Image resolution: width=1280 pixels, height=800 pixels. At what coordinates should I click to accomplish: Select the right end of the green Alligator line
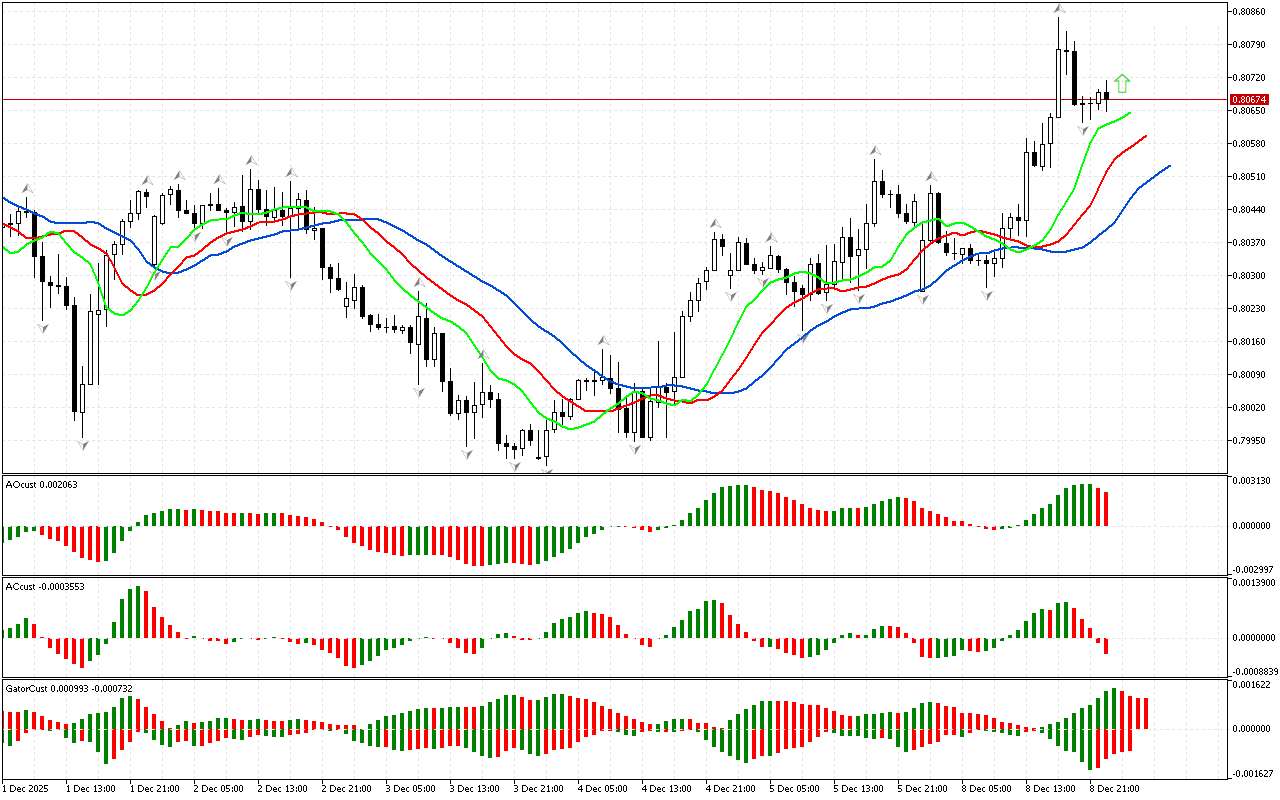click(x=1130, y=113)
